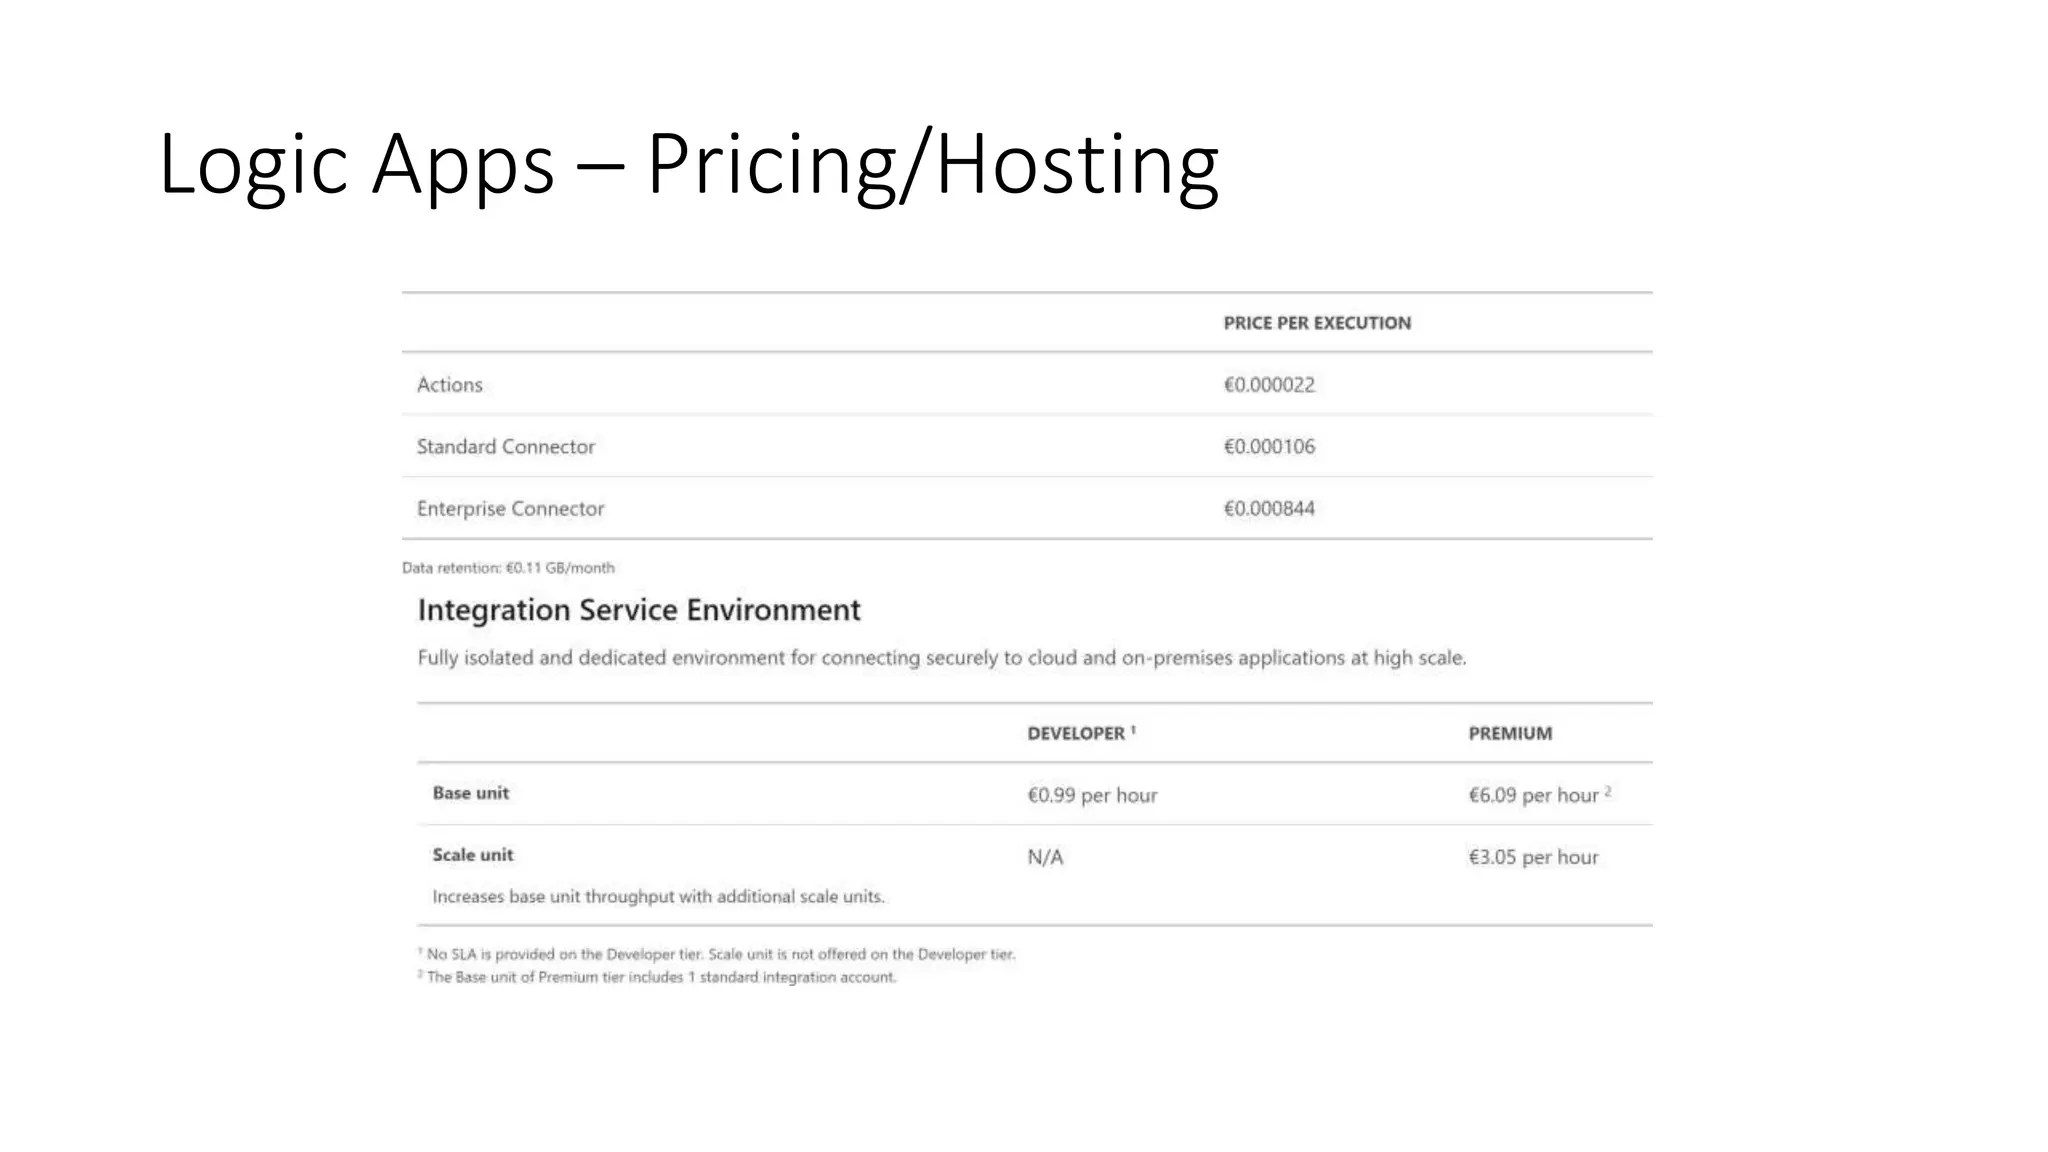Click the 'Base unit' row label
Viewport: 2048px width, 1152px height.
[x=471, y=793]
